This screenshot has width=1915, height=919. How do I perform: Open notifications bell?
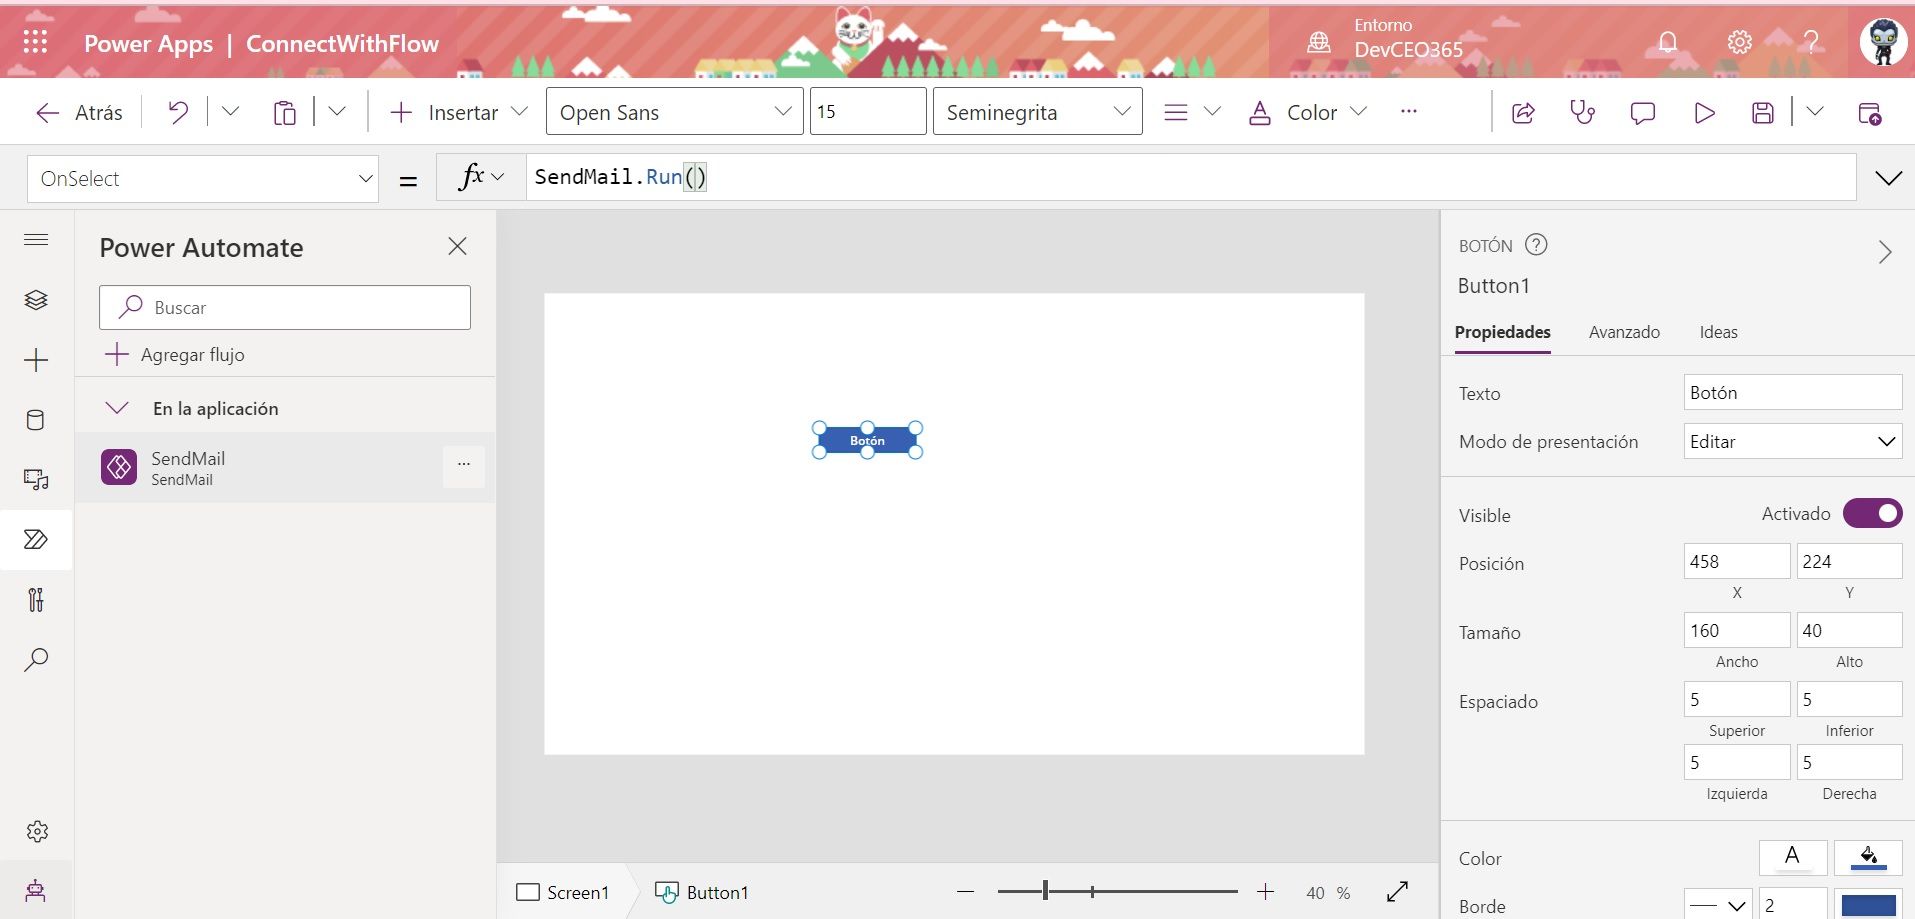click(x=1668, y=42)
